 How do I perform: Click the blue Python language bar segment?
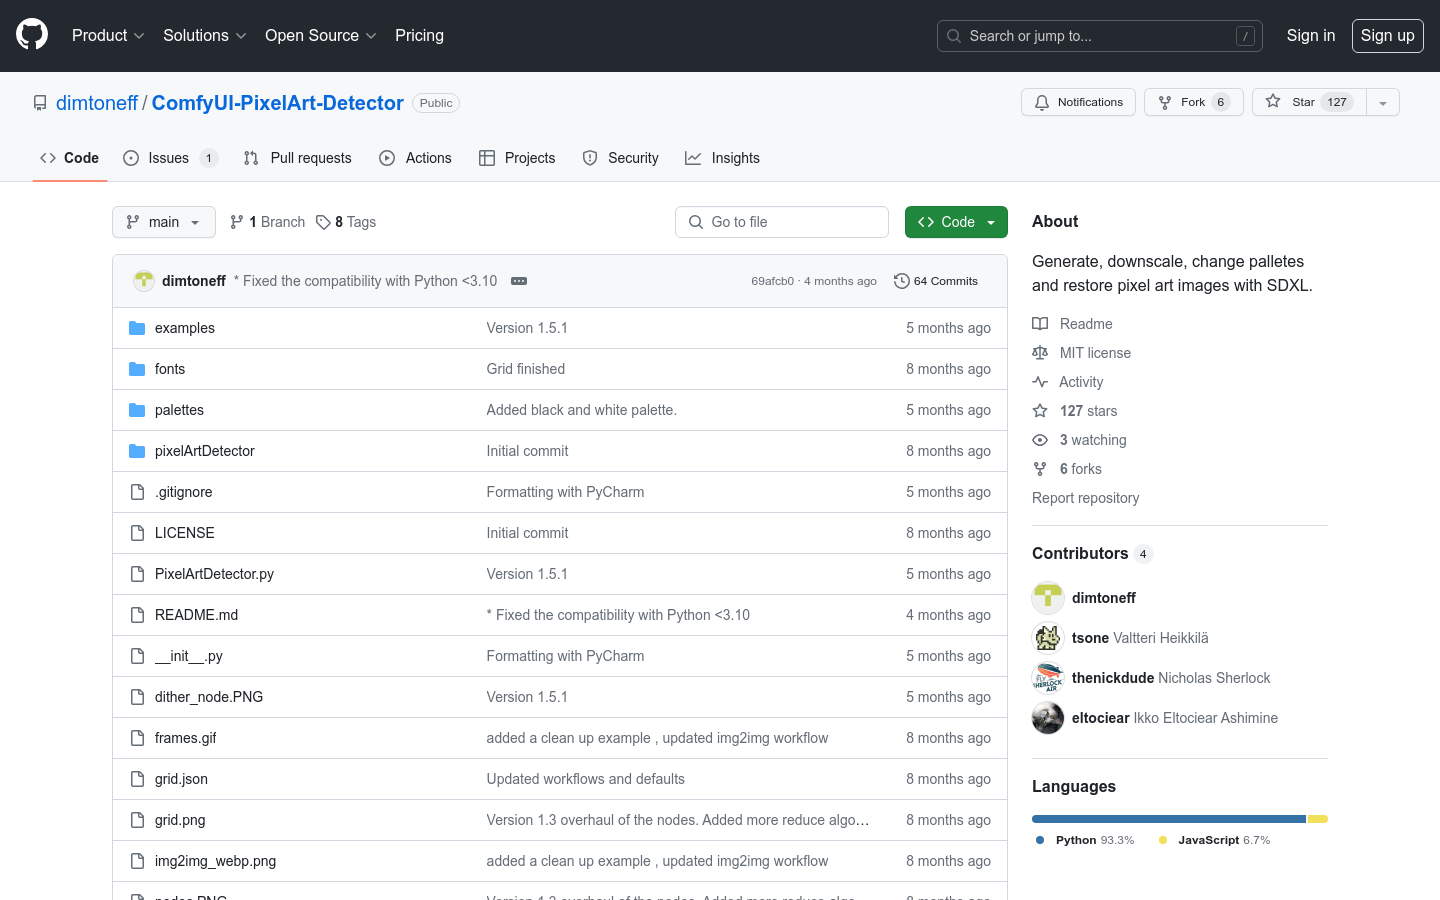(1169, 819)
